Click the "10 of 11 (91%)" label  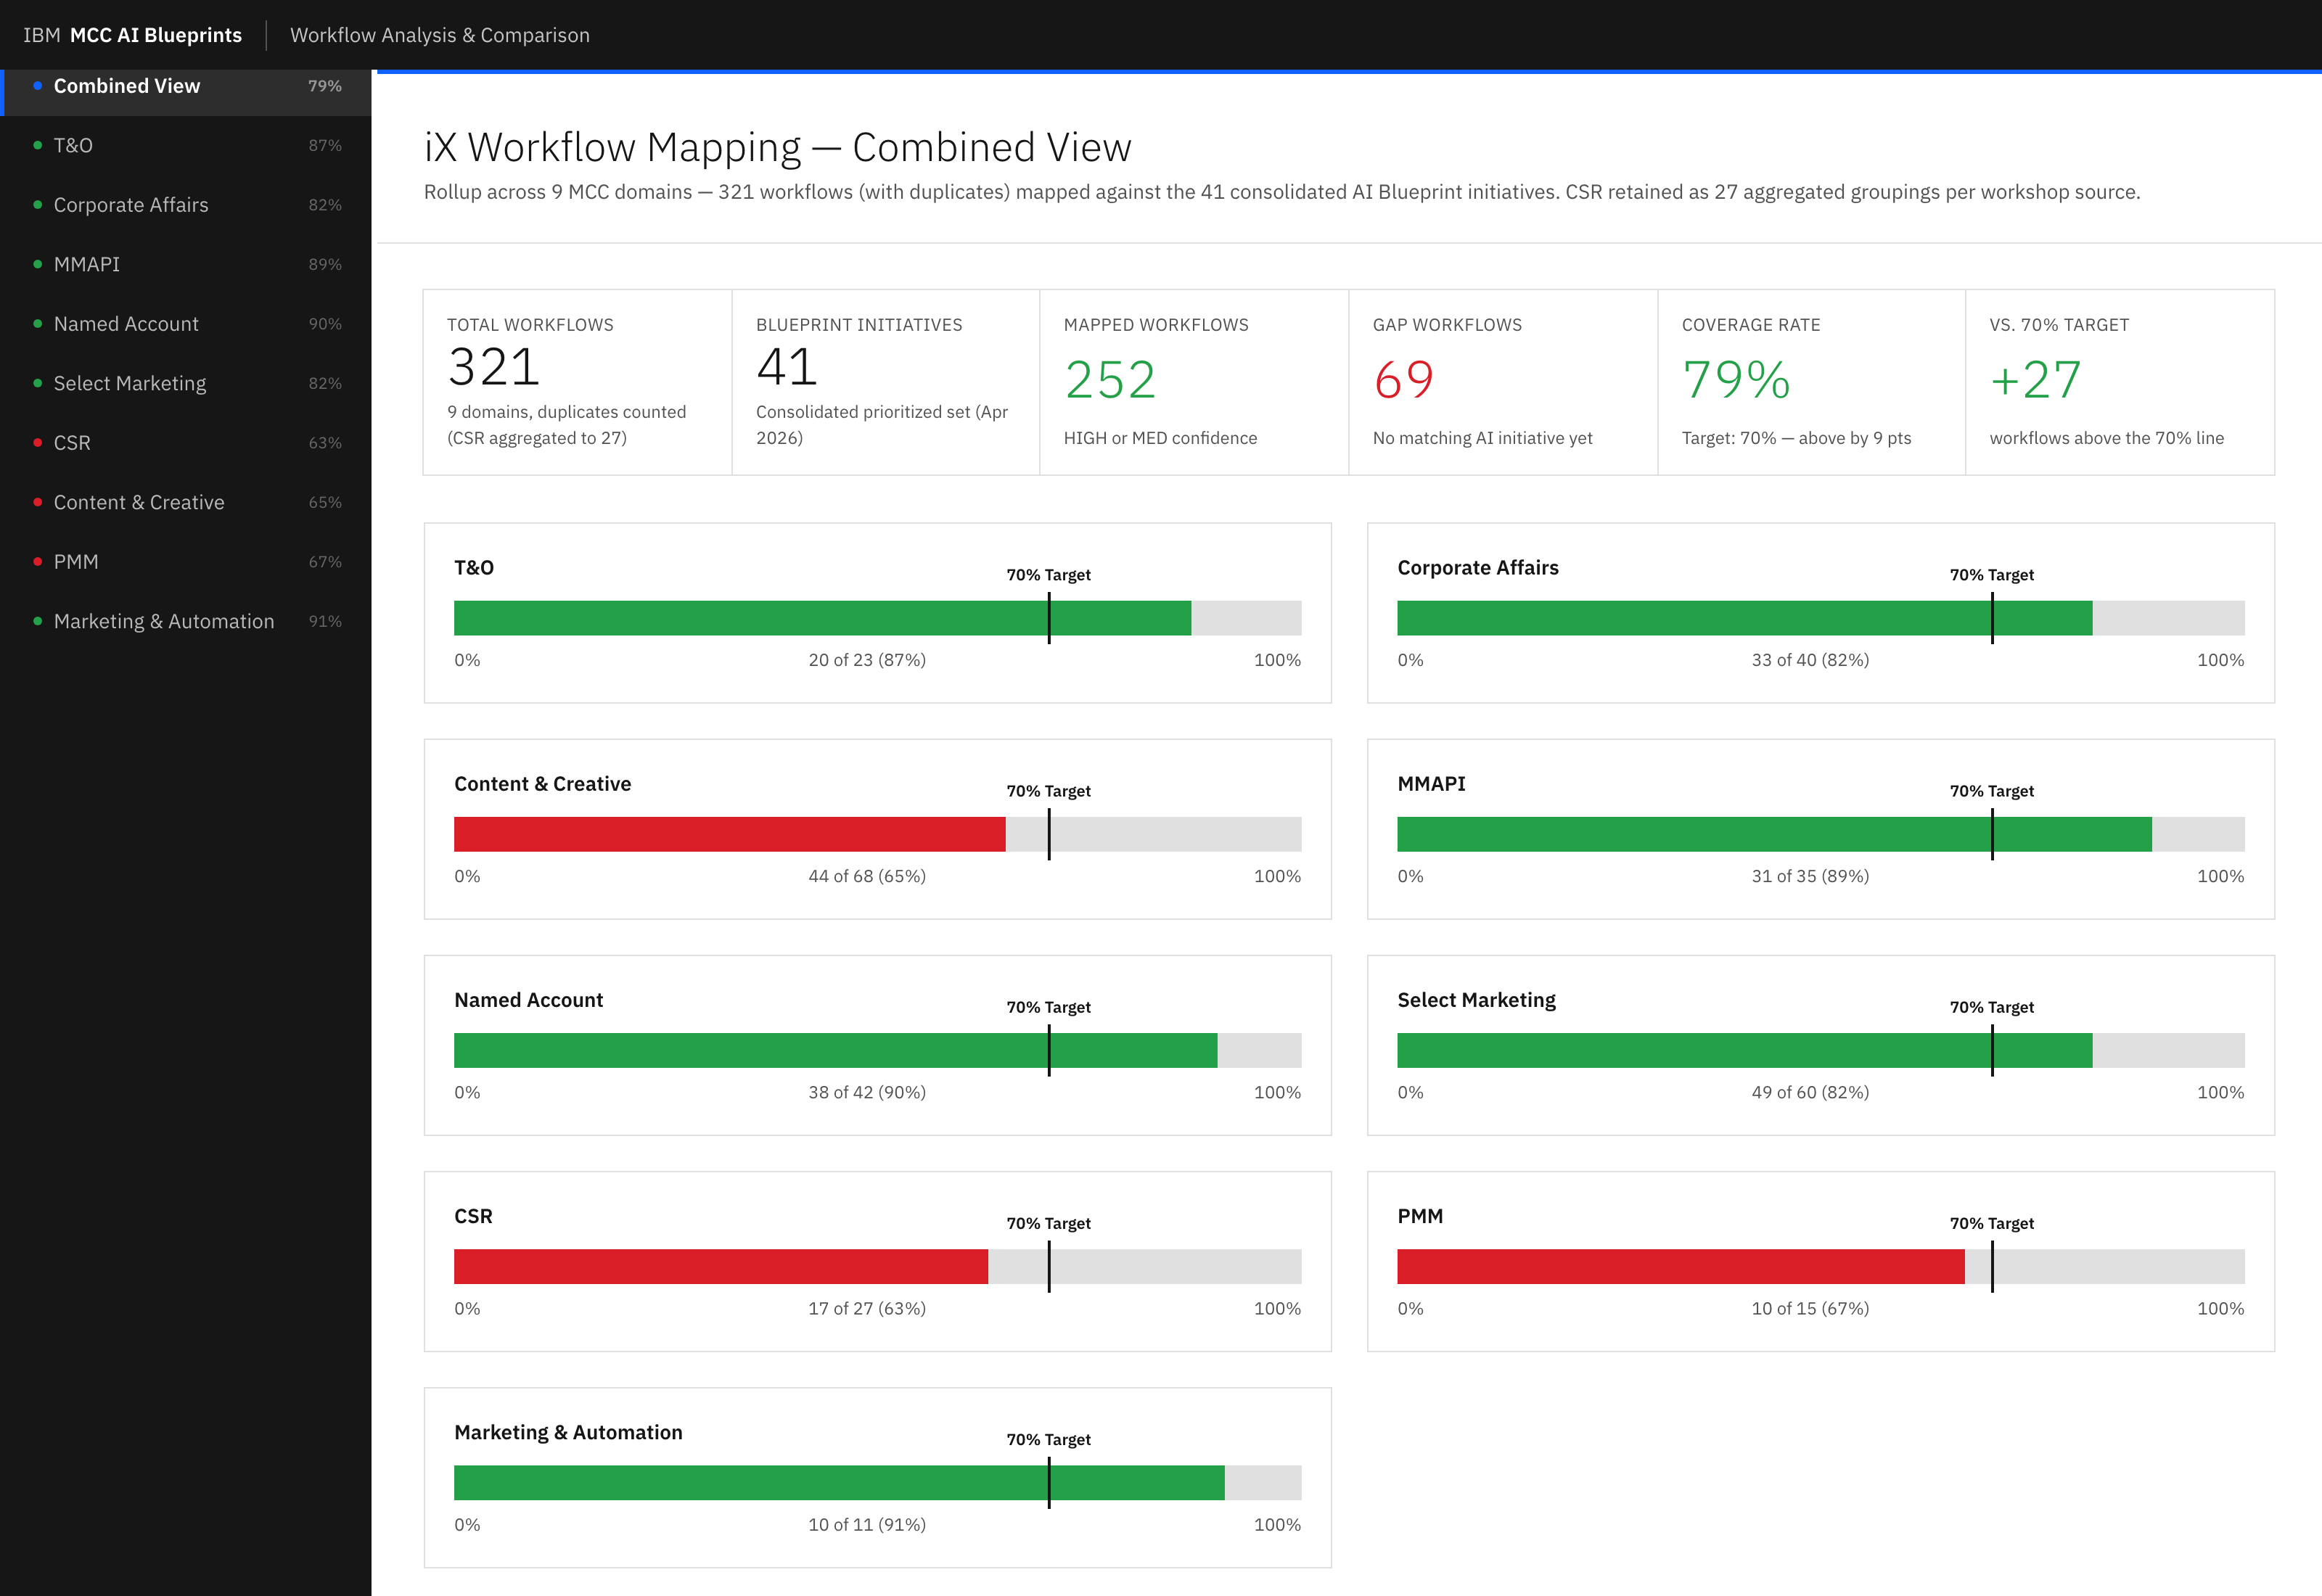click(x=867, y=1524)
